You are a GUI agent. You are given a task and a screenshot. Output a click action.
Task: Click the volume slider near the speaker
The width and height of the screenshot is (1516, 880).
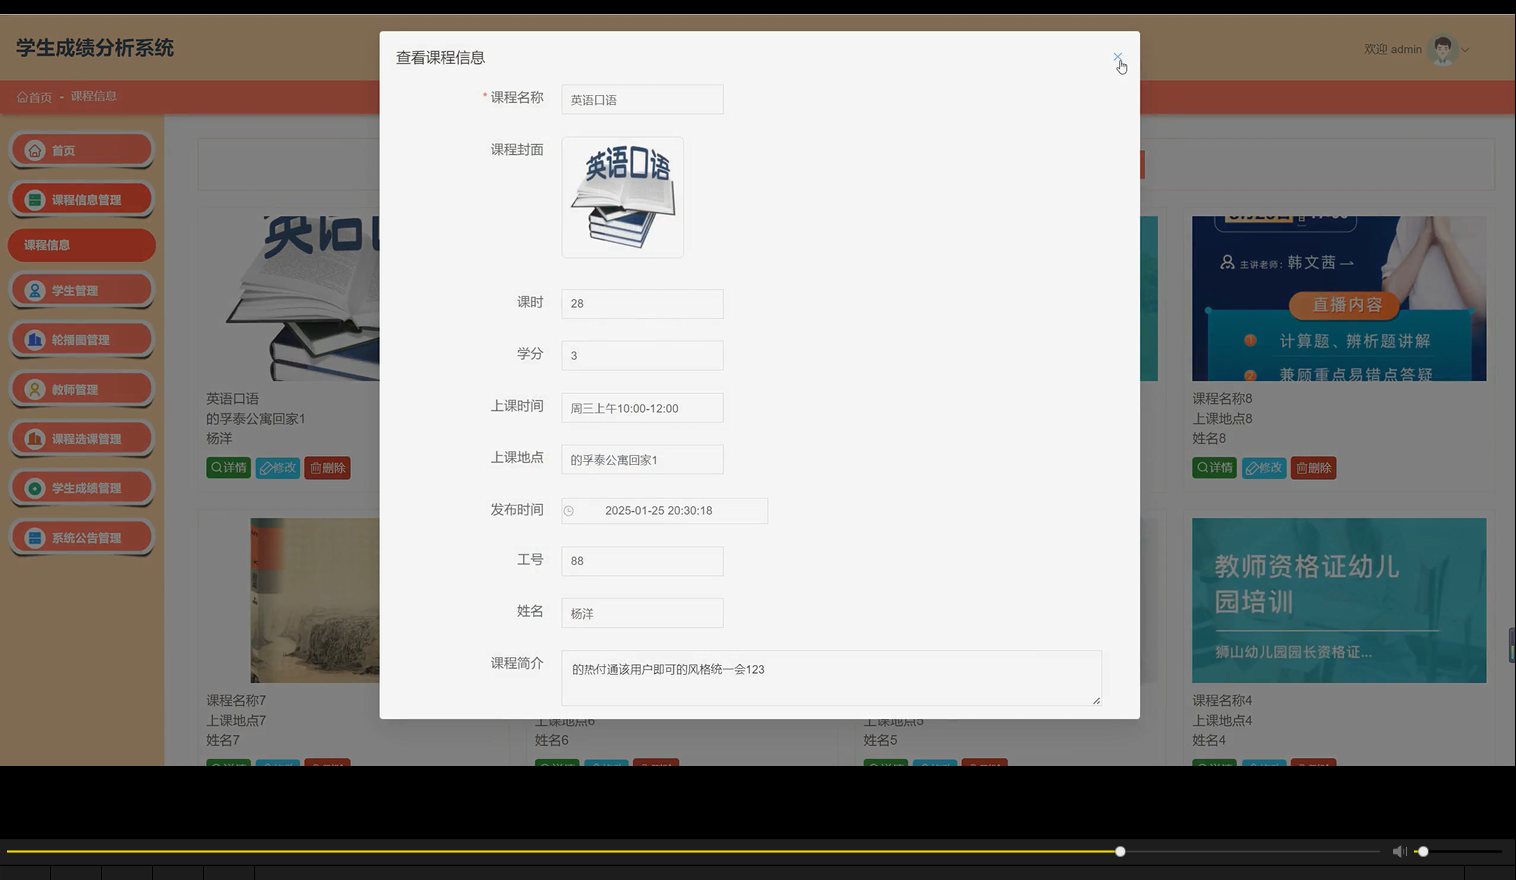coord(1422,851)
